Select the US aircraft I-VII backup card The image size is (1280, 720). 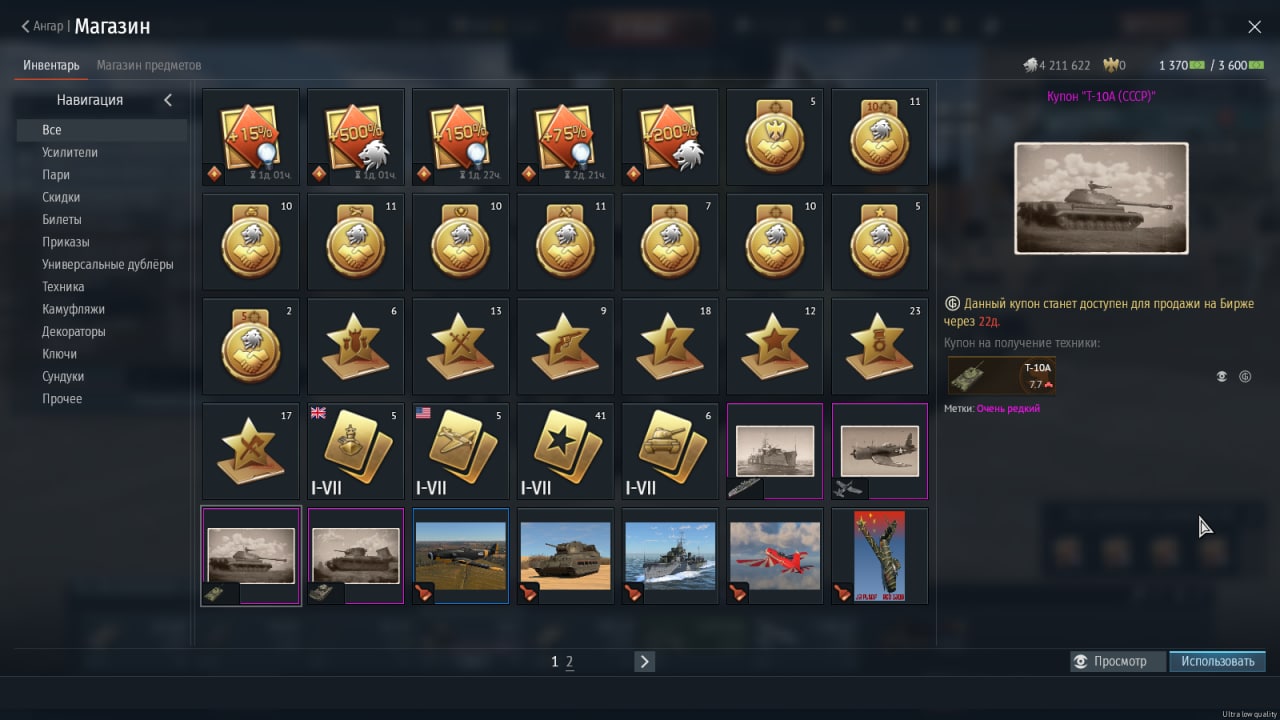click(461, 451)
